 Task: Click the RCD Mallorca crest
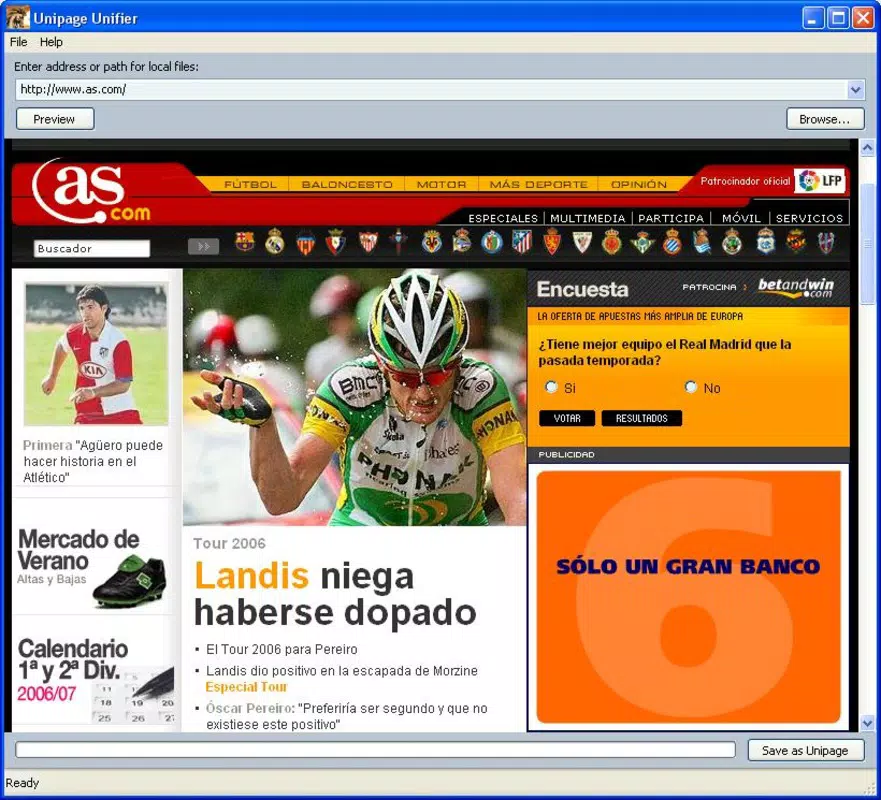pyautogui.click(x=611, y=242)
